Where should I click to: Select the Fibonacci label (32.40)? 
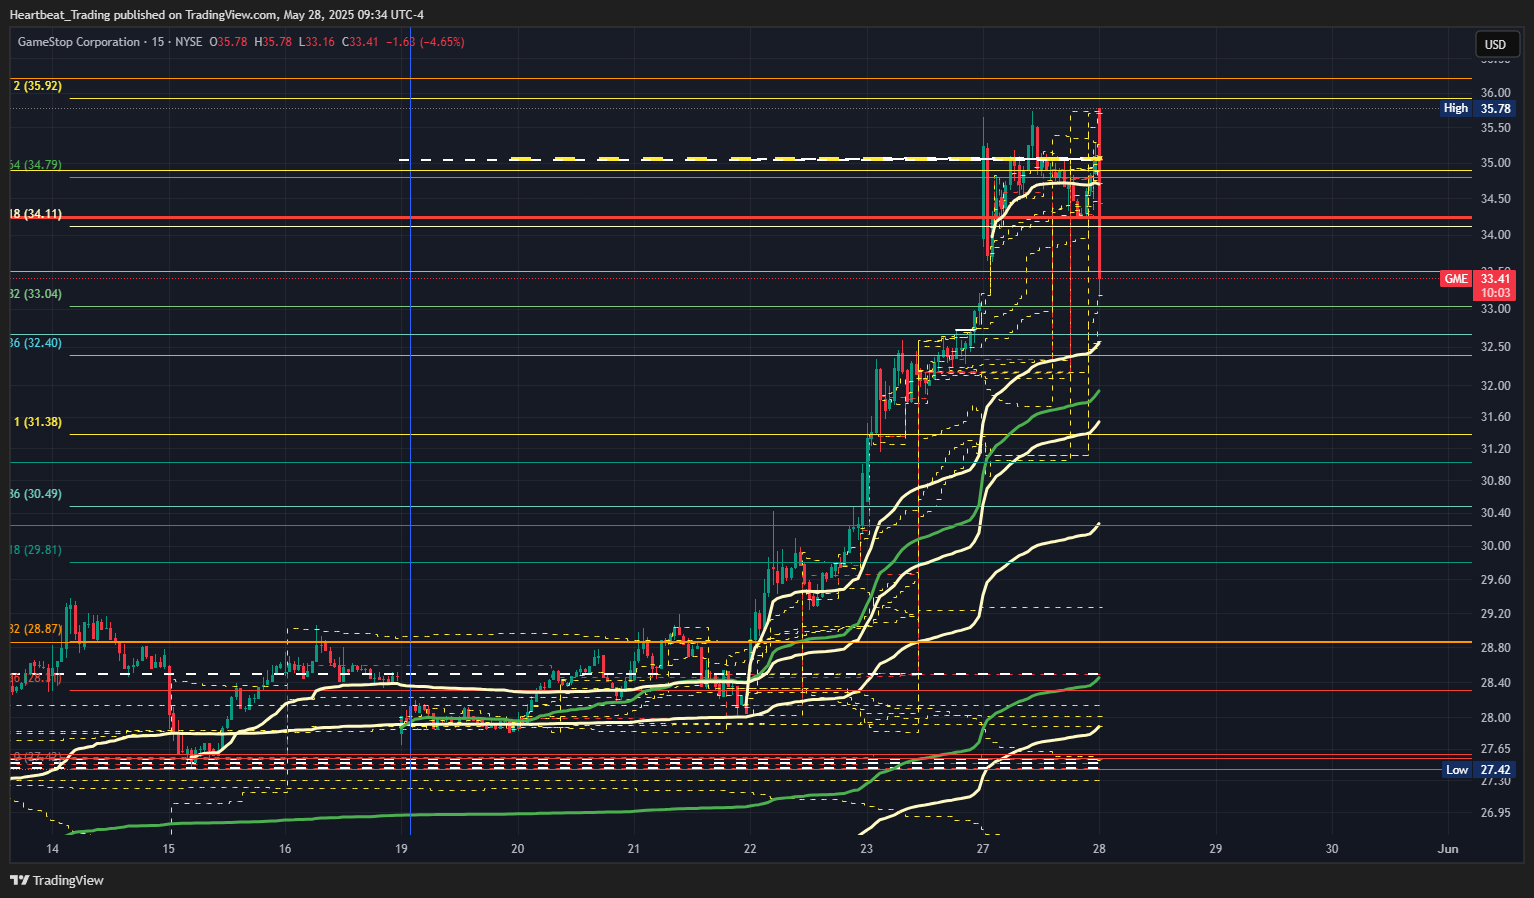[x=37, y=343]
